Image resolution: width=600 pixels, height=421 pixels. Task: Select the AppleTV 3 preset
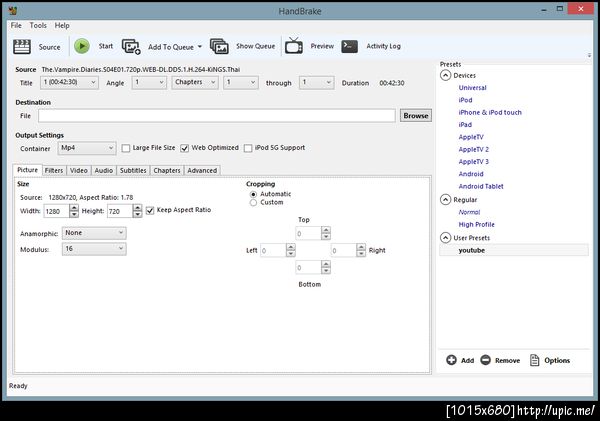pos(473,162)
